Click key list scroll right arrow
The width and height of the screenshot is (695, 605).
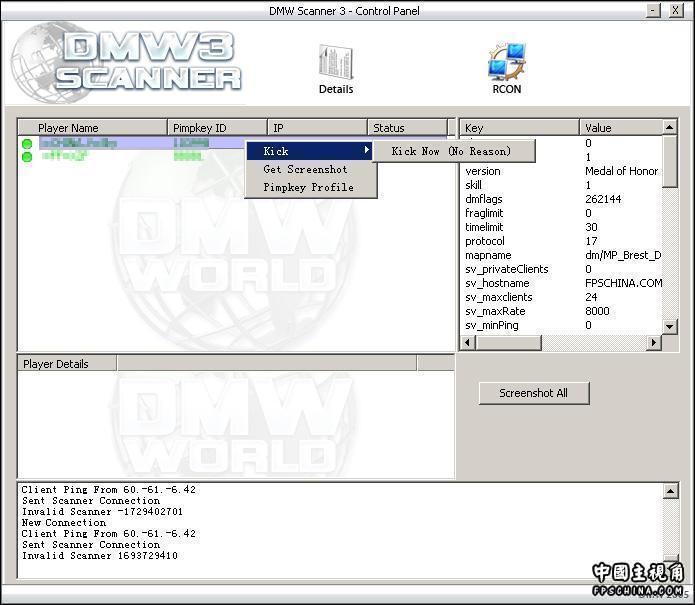[x=653, y=343]
